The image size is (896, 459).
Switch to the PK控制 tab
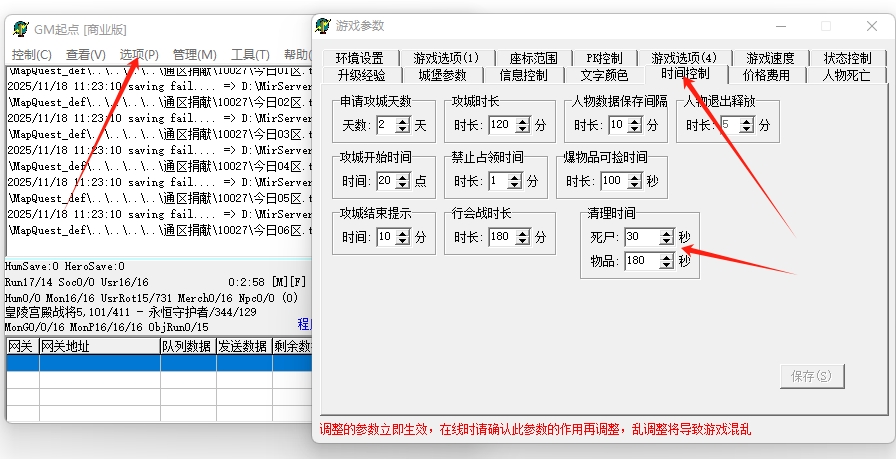coord(604,58)
